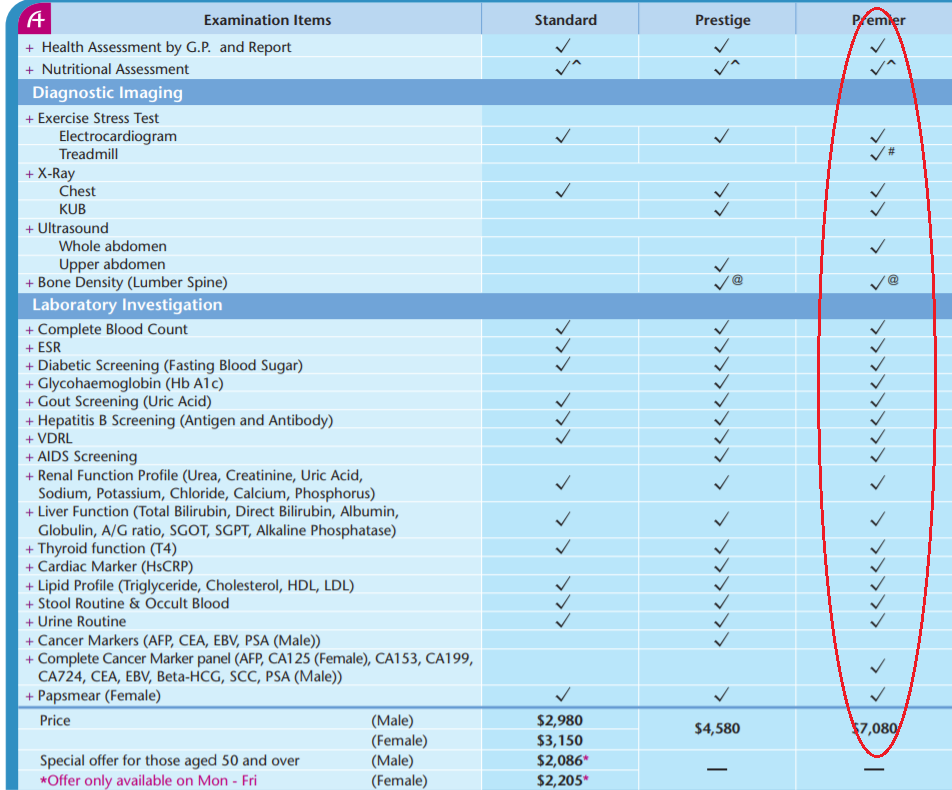Click the "Chest" sub-item
Viewport: 952px width, 790px height.
coord(77,191)
